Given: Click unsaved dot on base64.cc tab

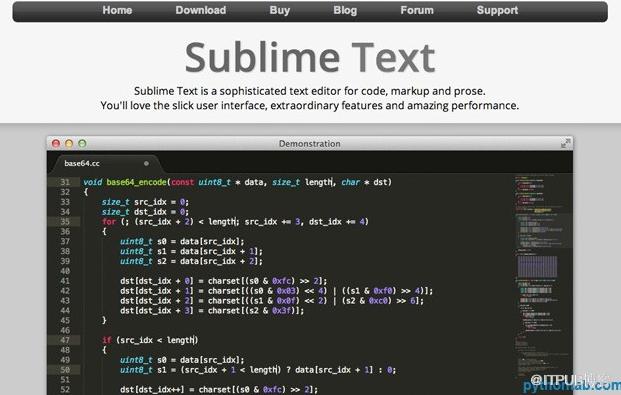Looking at the screenshot, I should (146, 163).
